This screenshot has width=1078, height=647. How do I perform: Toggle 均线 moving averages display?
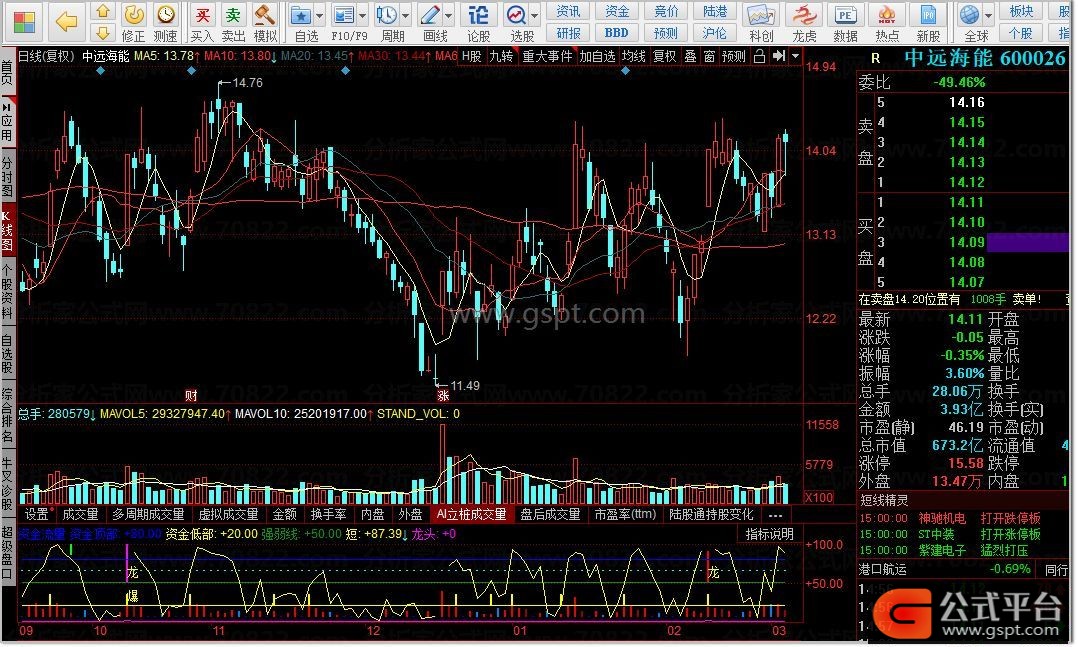[634, 56]
